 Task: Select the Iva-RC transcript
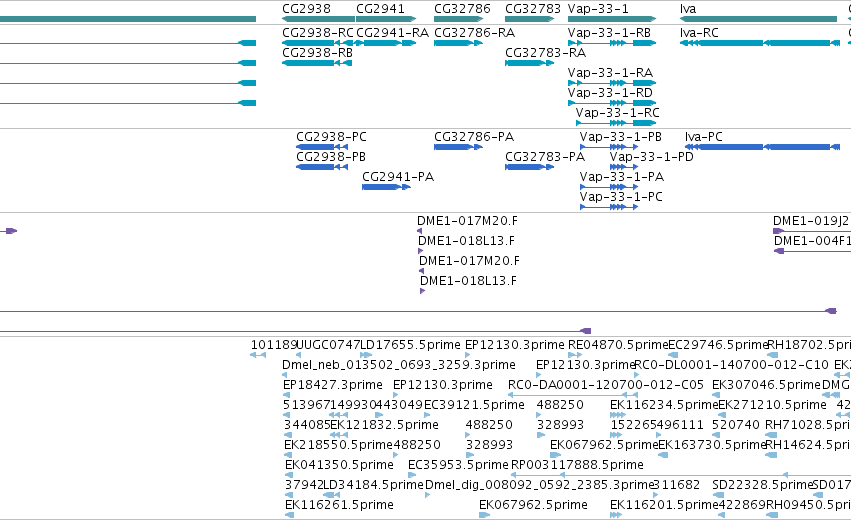click(699, 33)
